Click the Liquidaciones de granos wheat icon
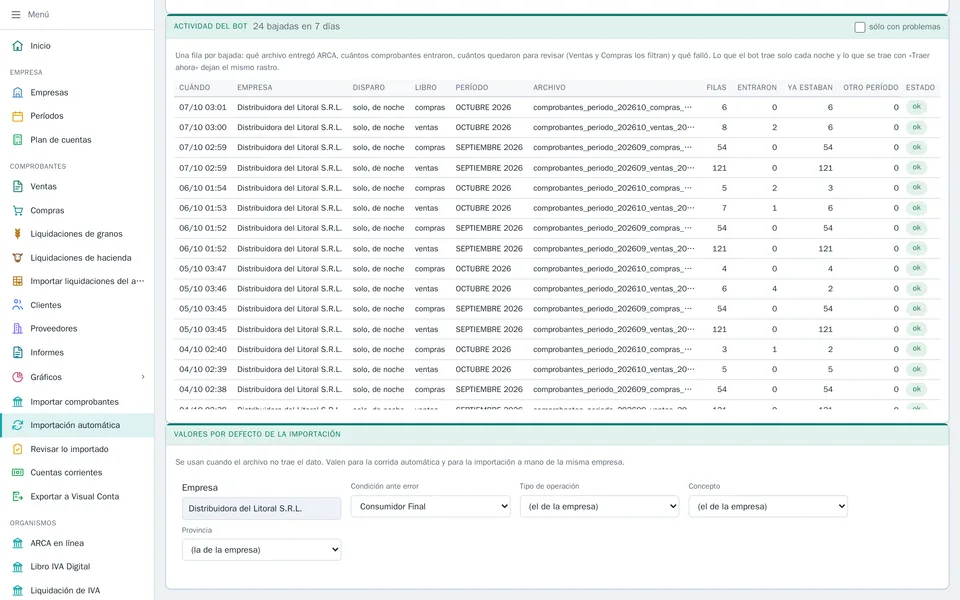 (x=18, y=233)
